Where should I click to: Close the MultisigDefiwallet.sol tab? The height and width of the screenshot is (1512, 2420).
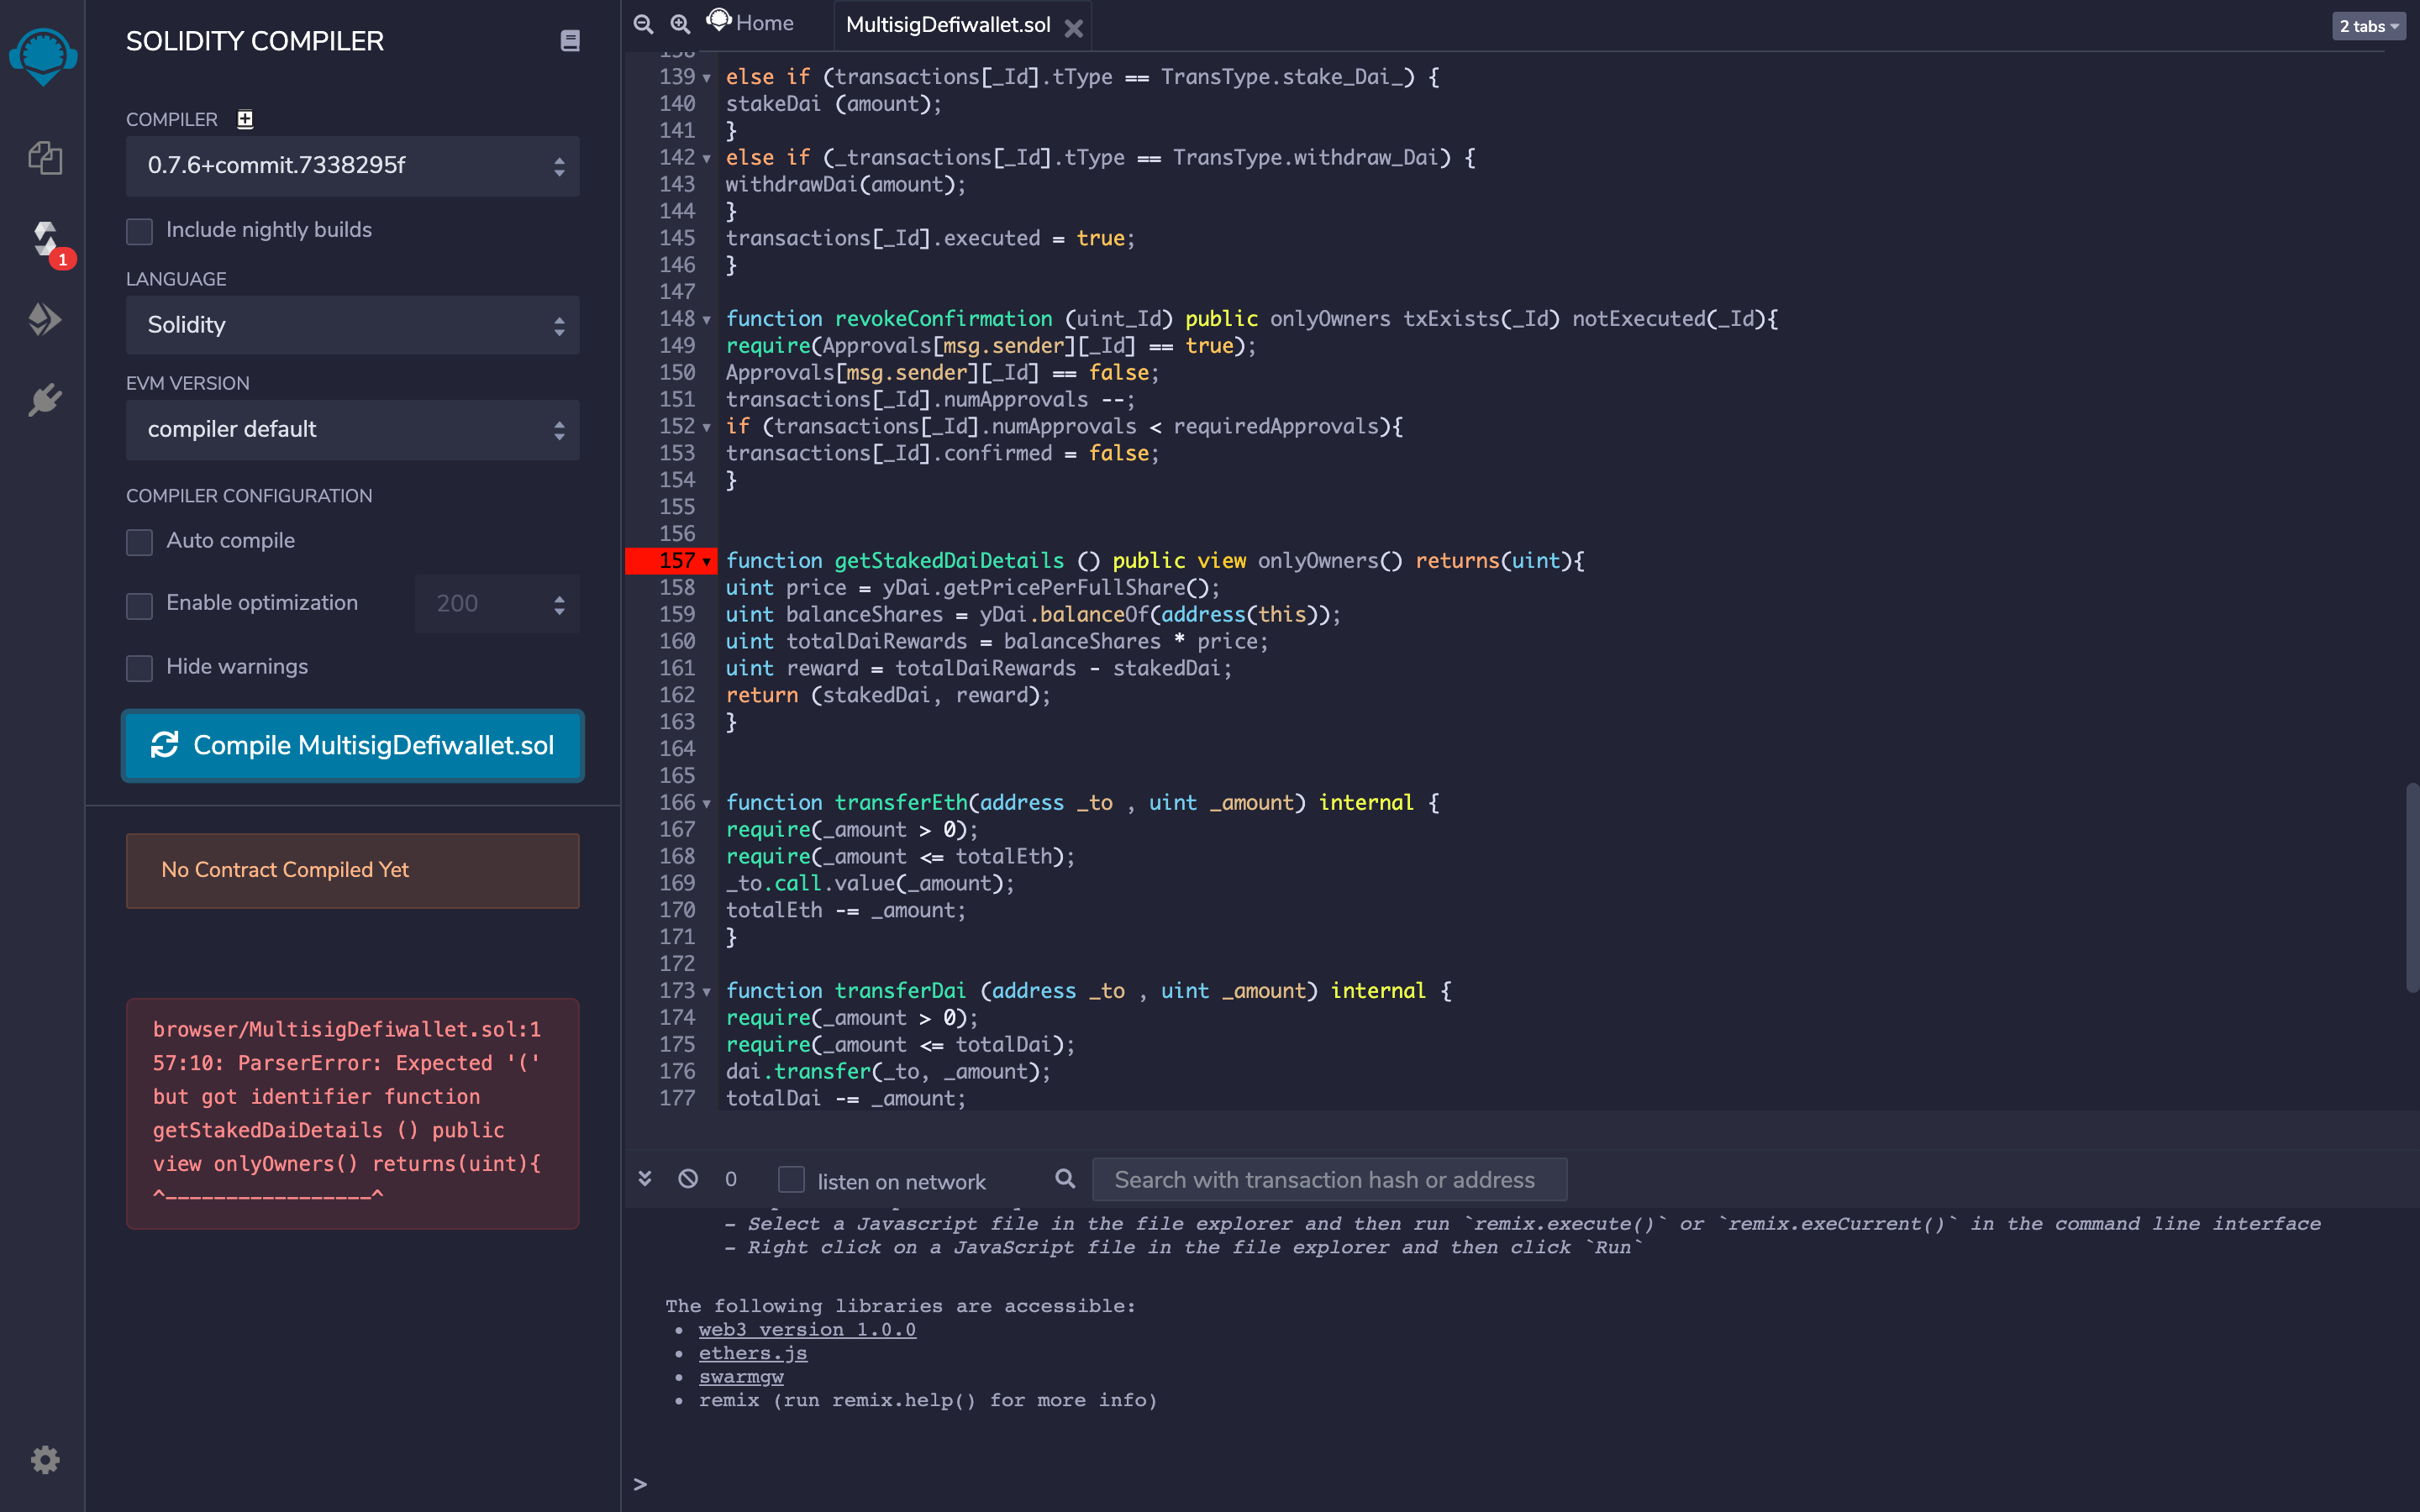1074,28
